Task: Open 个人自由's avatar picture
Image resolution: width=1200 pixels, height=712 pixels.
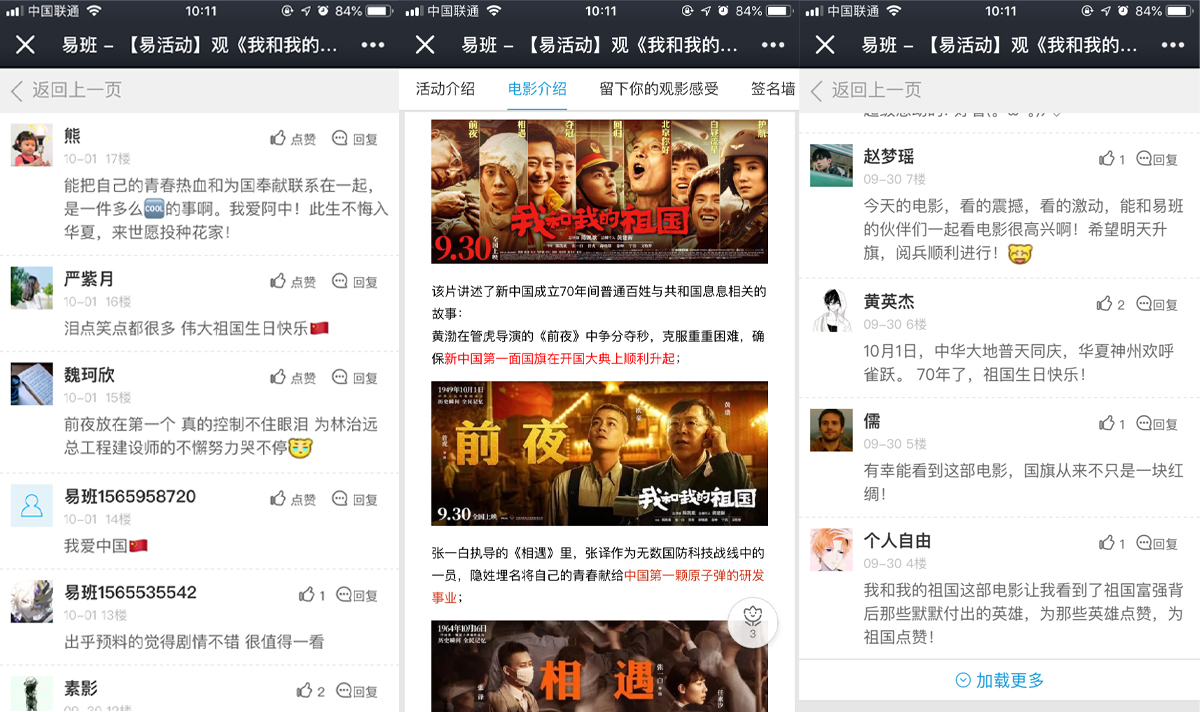Action: [831, 550]
